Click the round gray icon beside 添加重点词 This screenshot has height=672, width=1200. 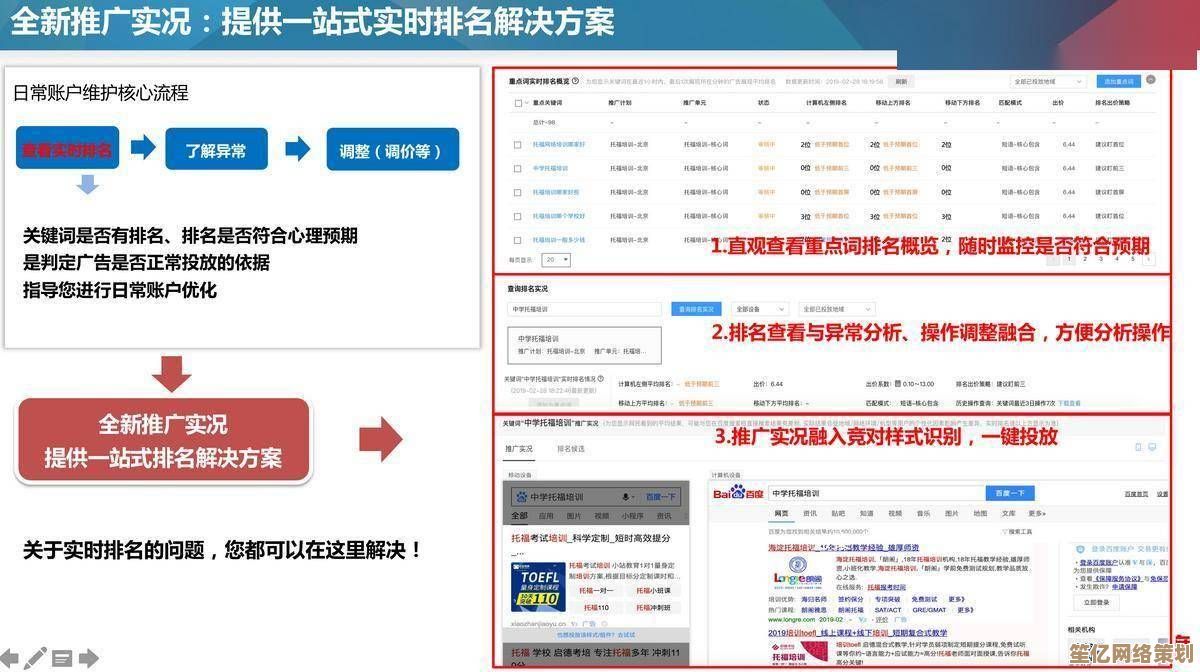[x=1151, y=80]
